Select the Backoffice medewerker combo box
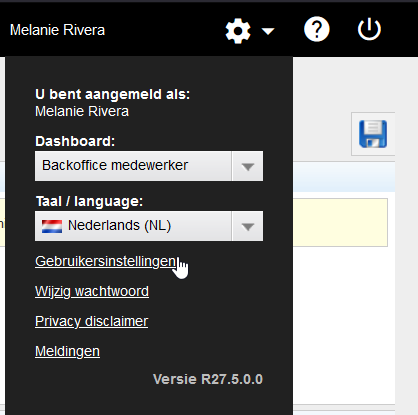The image size is (418, 415). (x=149, y=166)
